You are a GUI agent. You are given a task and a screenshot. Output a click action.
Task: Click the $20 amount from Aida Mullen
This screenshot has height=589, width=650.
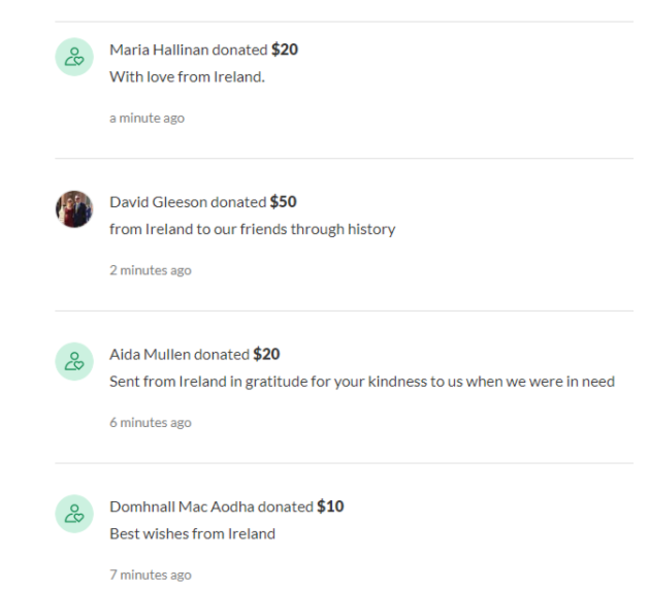(x=266, y=354)
